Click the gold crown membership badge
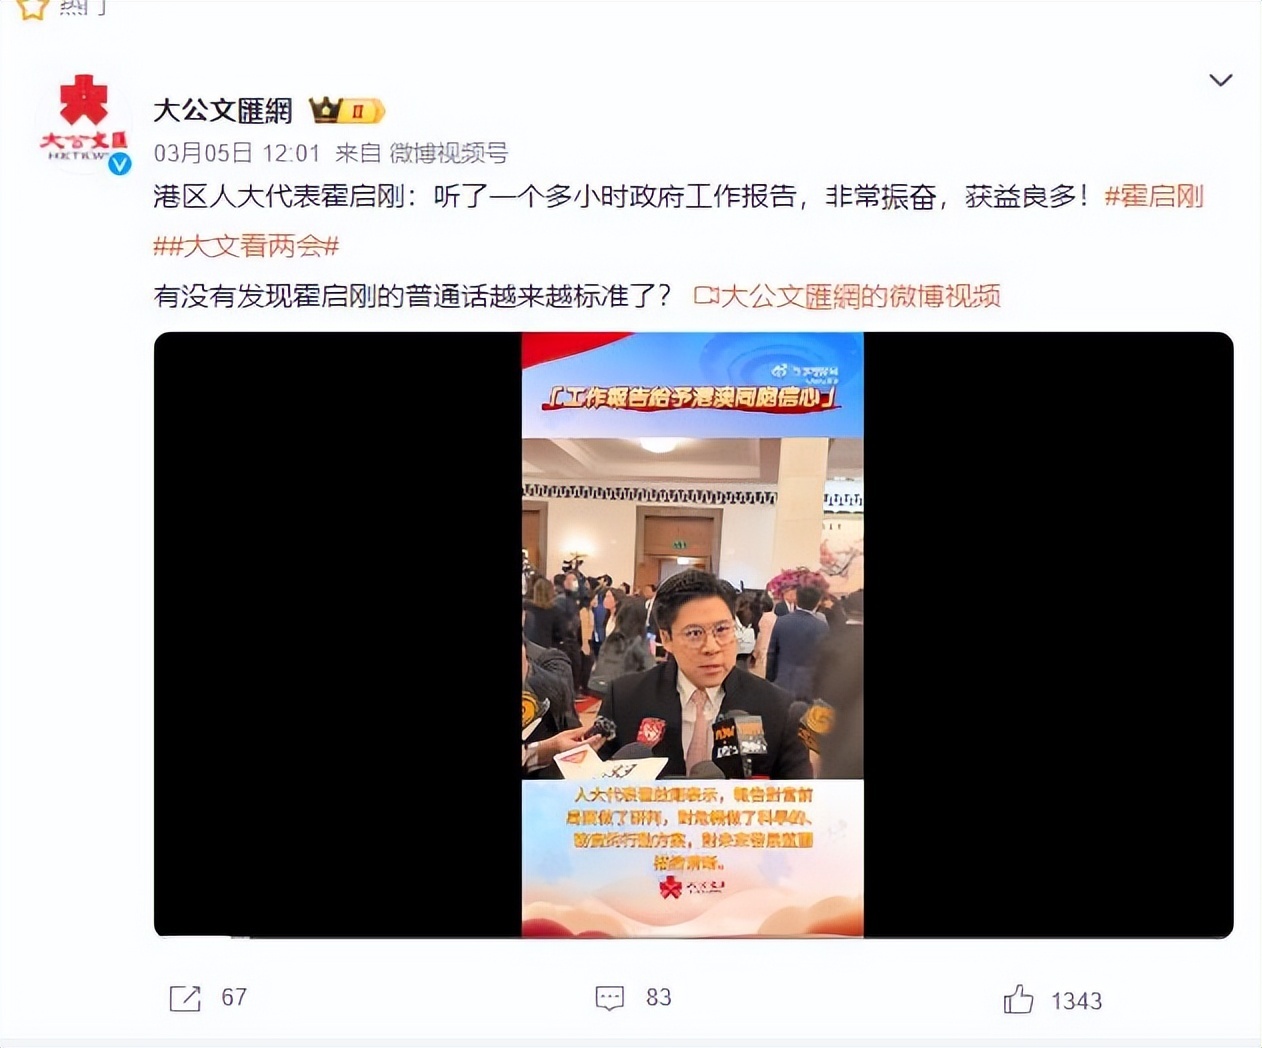Viewport: 1262px width, 1048px height. click(x=346, y=110)
